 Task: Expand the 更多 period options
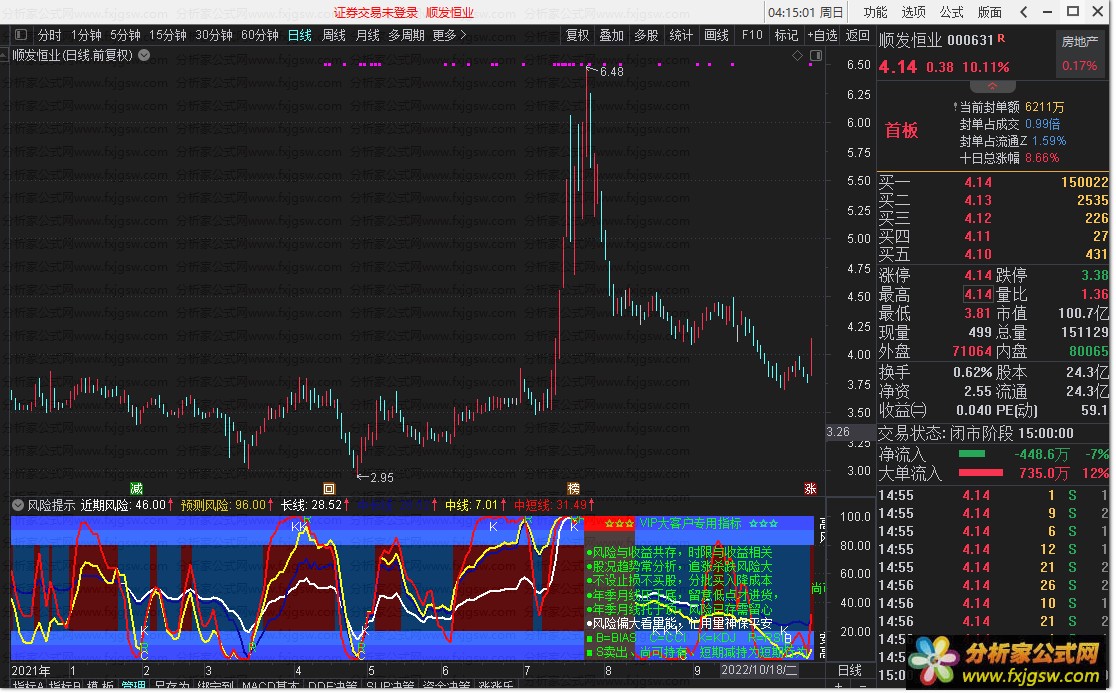pos(449,35)
